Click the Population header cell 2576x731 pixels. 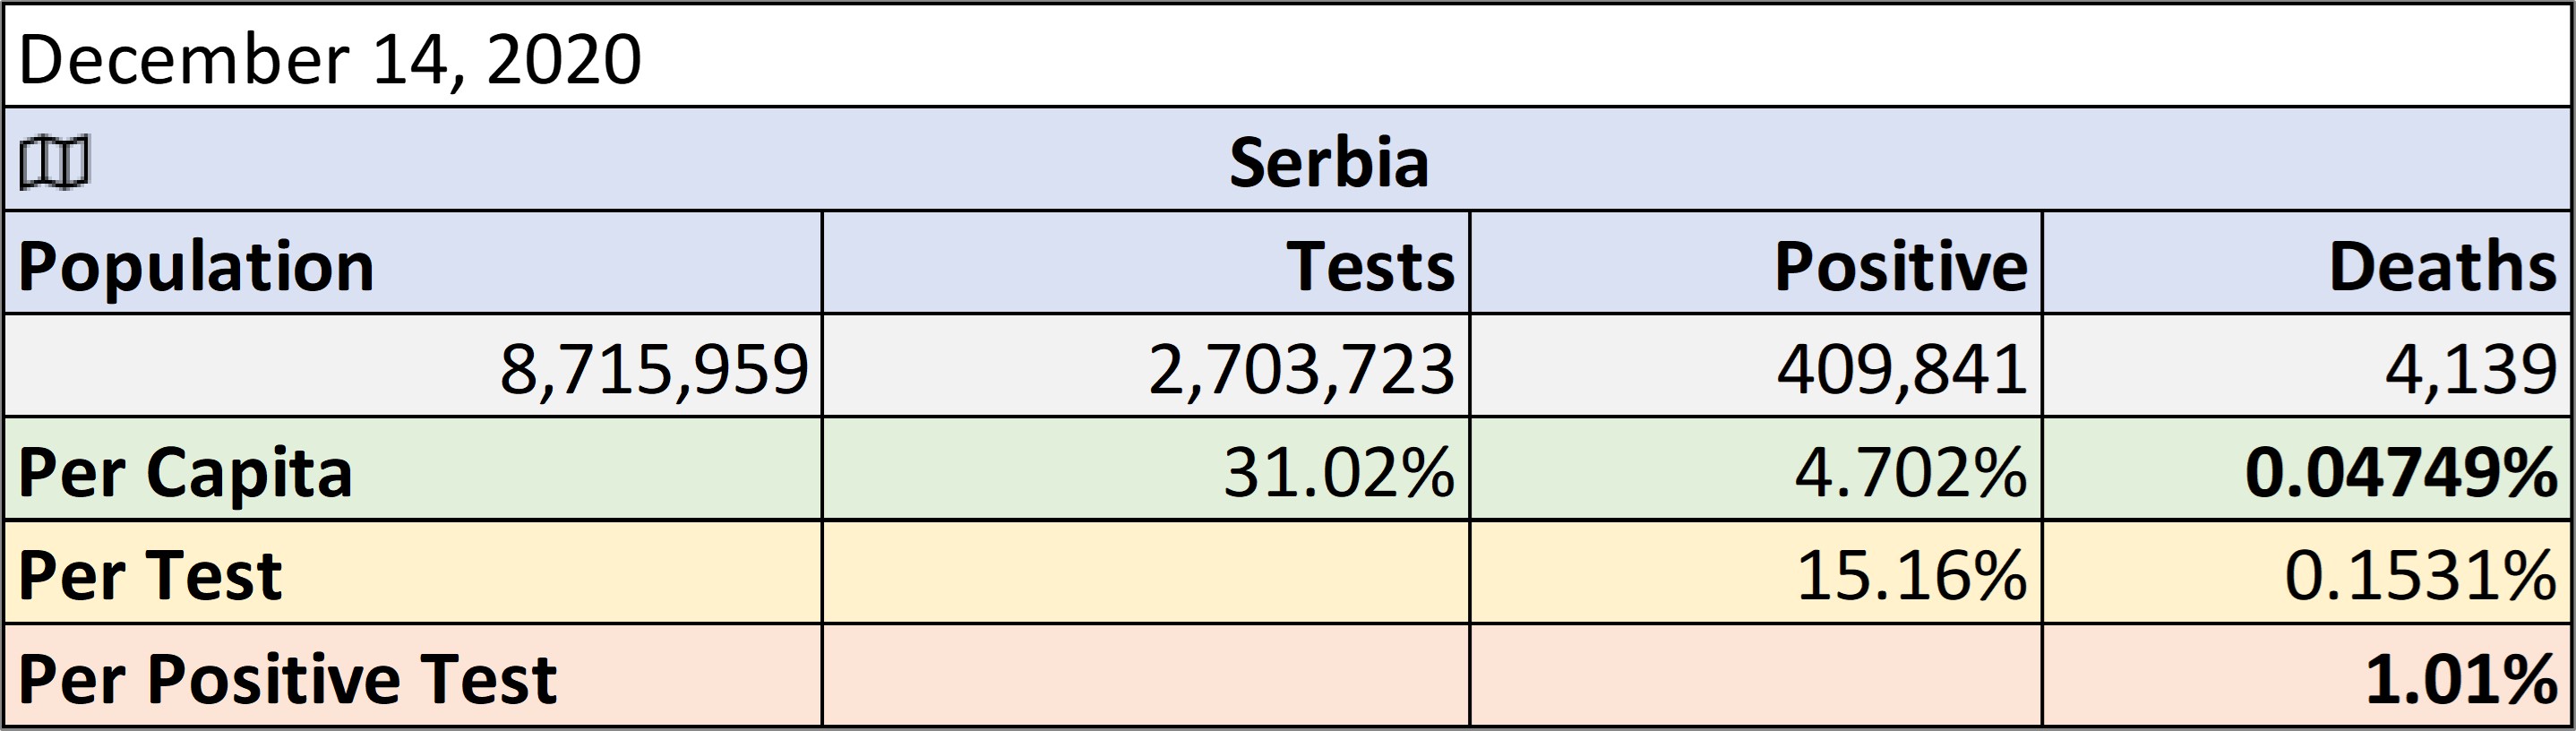click(413, 263)
